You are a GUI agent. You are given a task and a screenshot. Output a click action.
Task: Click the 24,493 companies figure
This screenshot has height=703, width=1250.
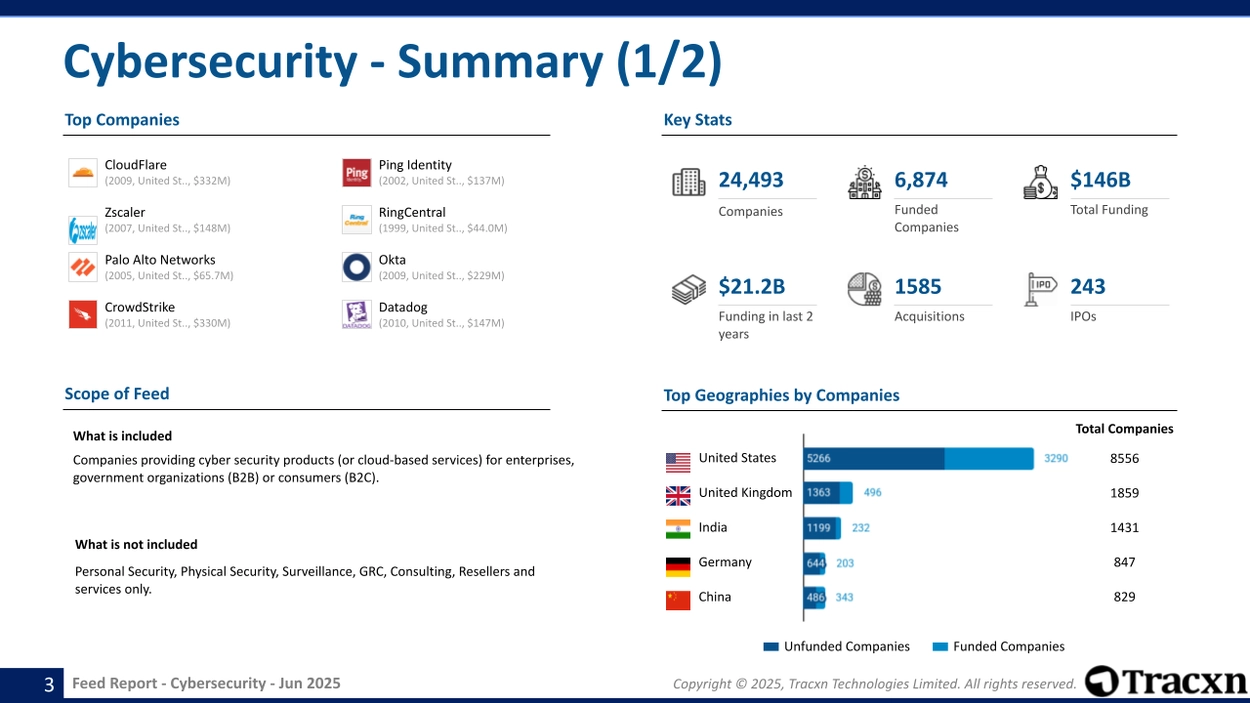751,180
